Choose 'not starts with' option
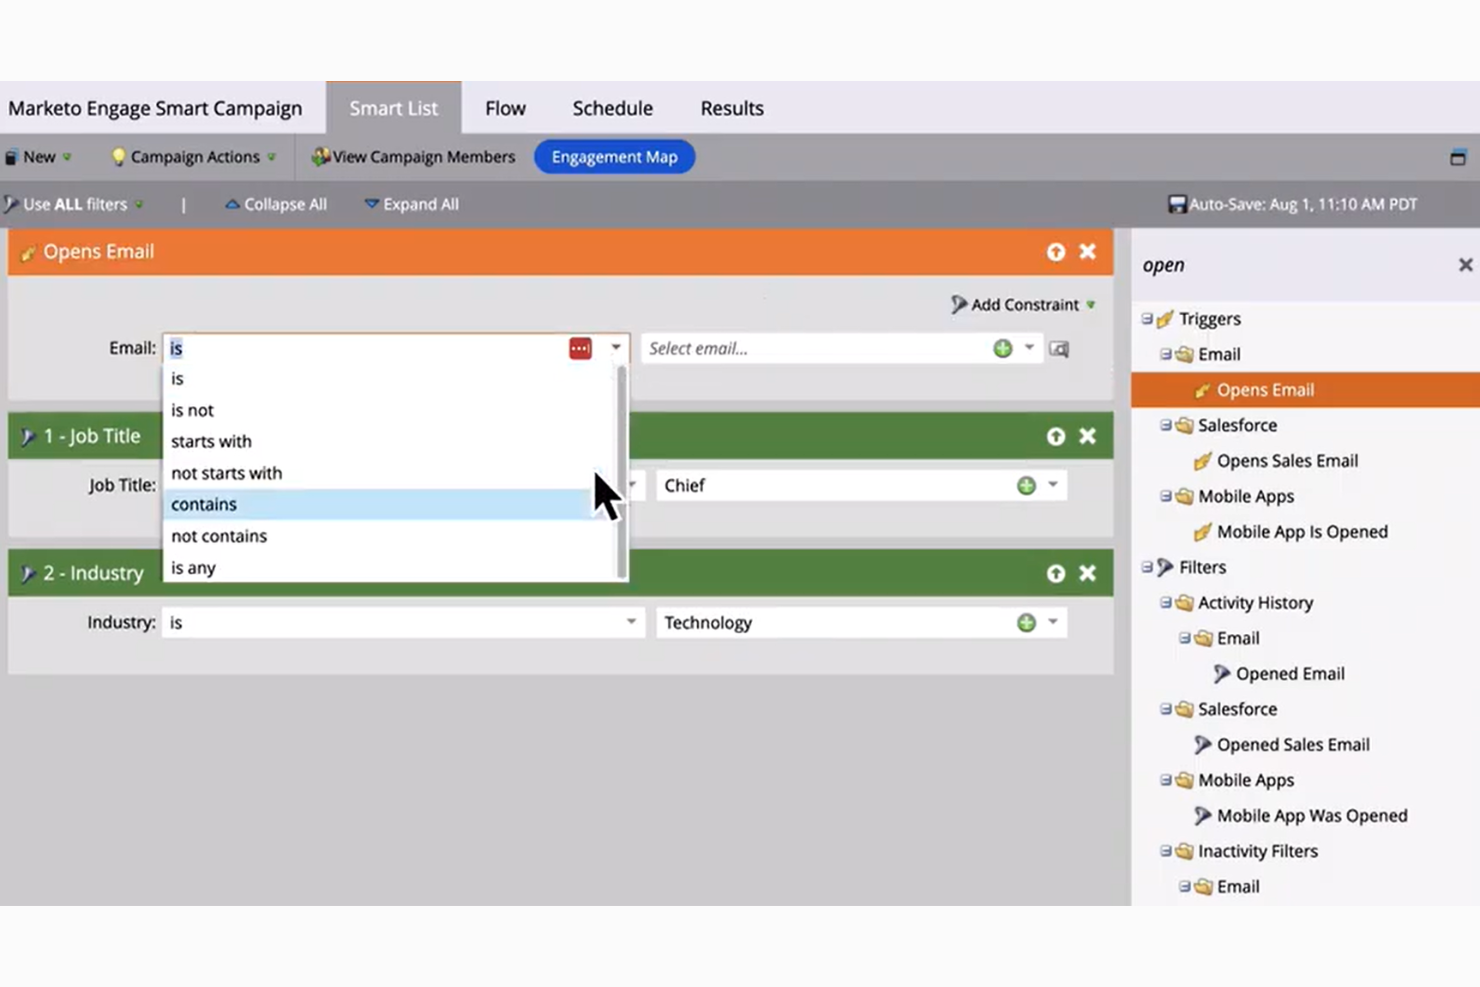This screenshot has height=987, width=1480. point(390,473)
